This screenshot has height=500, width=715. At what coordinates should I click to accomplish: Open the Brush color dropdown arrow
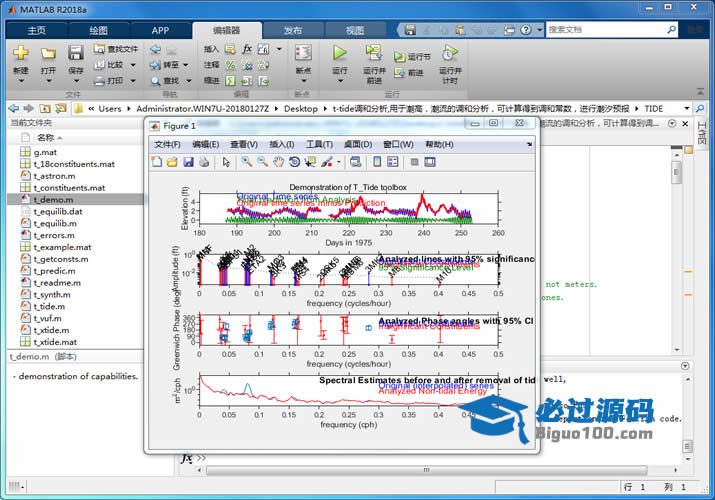[339, 162]
